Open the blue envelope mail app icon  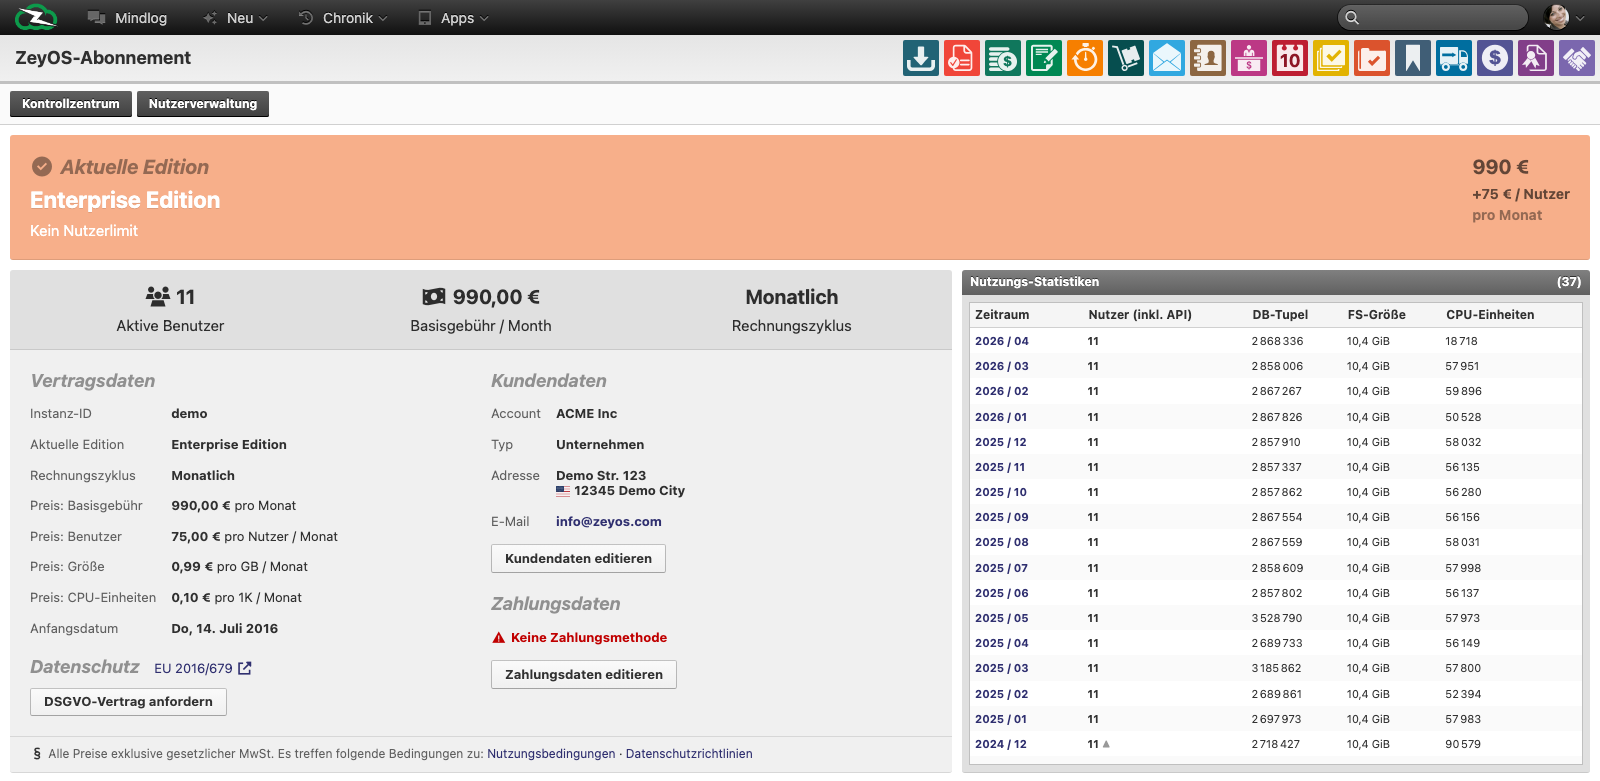[1166, 58]
